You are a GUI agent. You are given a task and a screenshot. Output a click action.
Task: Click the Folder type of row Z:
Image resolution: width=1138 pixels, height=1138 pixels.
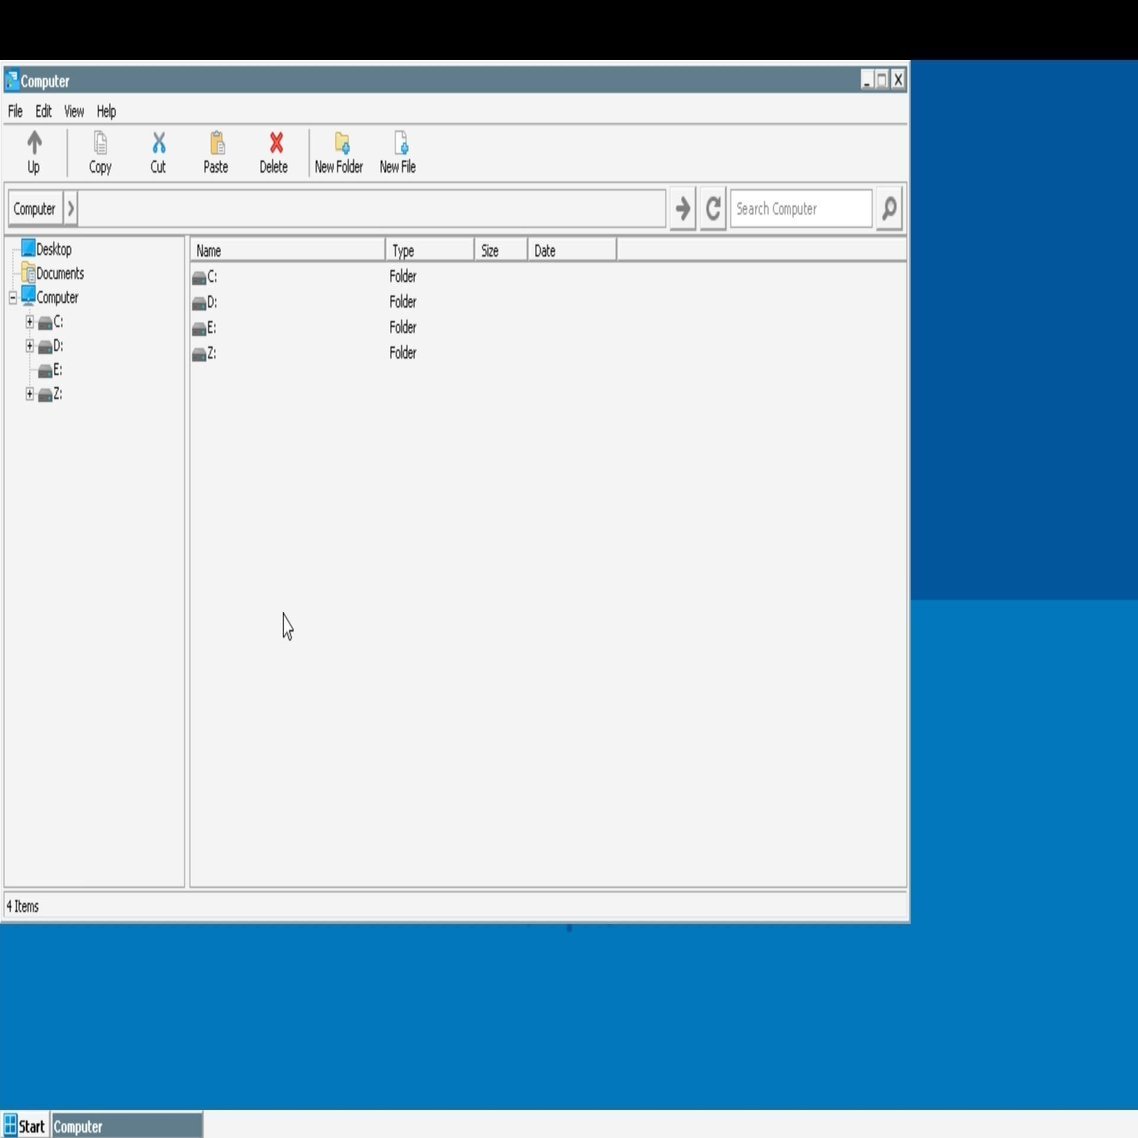point(403,353)
